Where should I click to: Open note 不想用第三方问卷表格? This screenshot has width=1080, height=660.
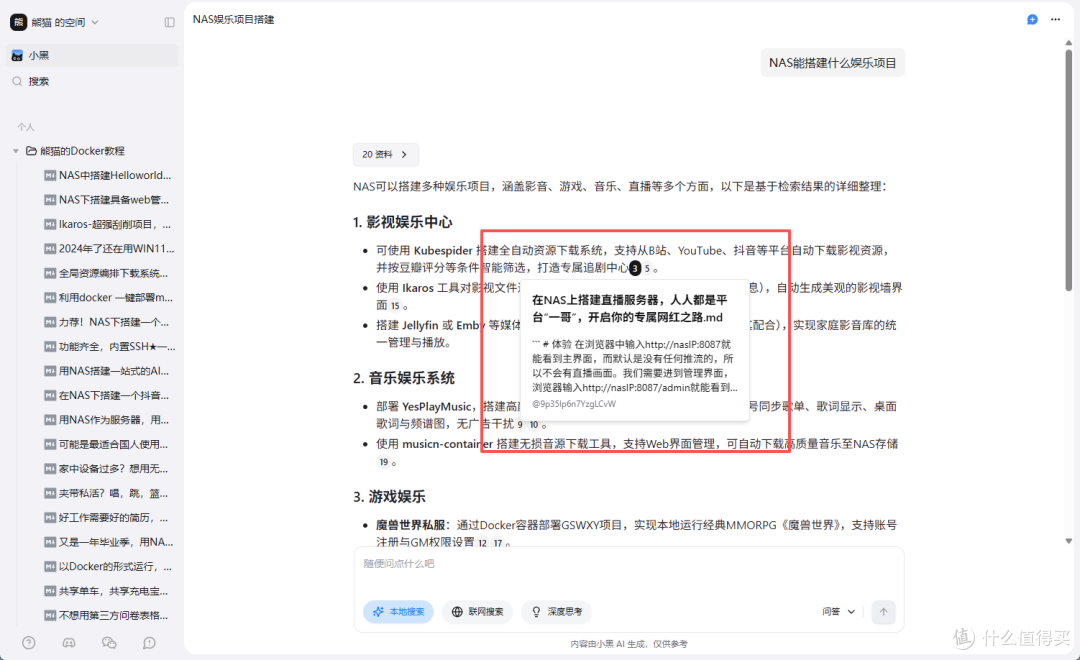point(108,615)
